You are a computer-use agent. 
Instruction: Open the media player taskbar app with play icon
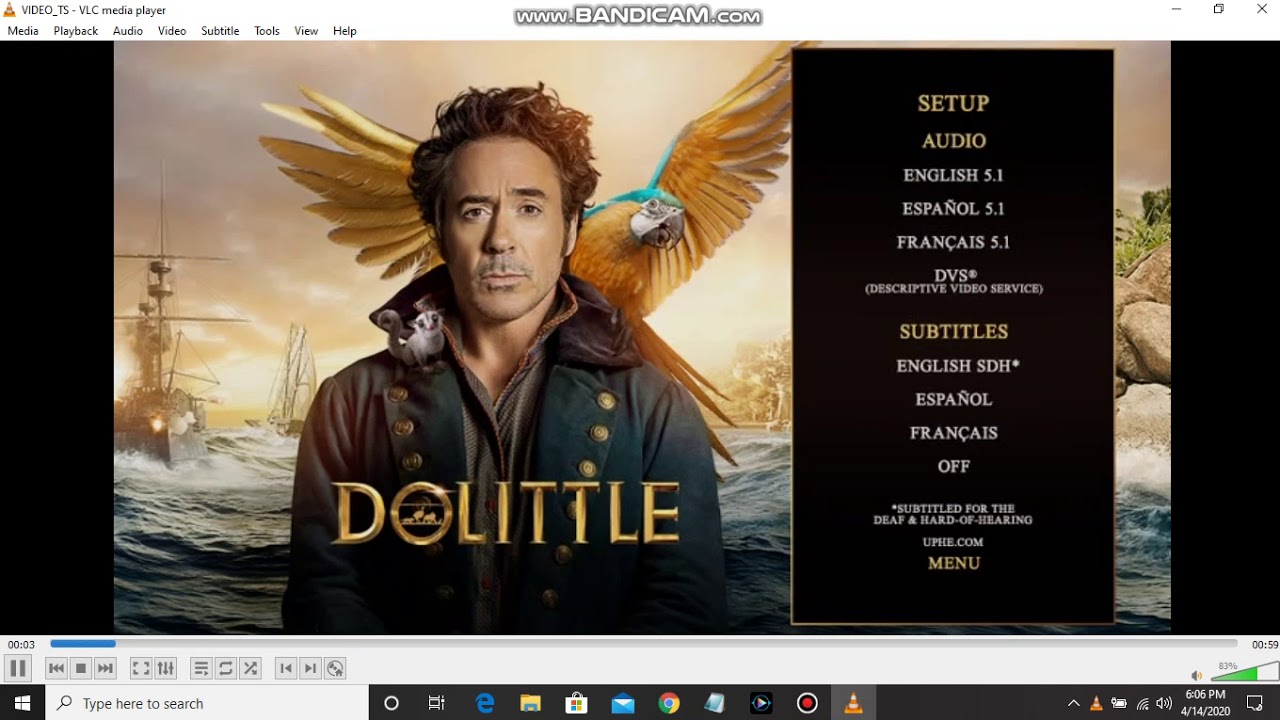click(x=761, y=703)
